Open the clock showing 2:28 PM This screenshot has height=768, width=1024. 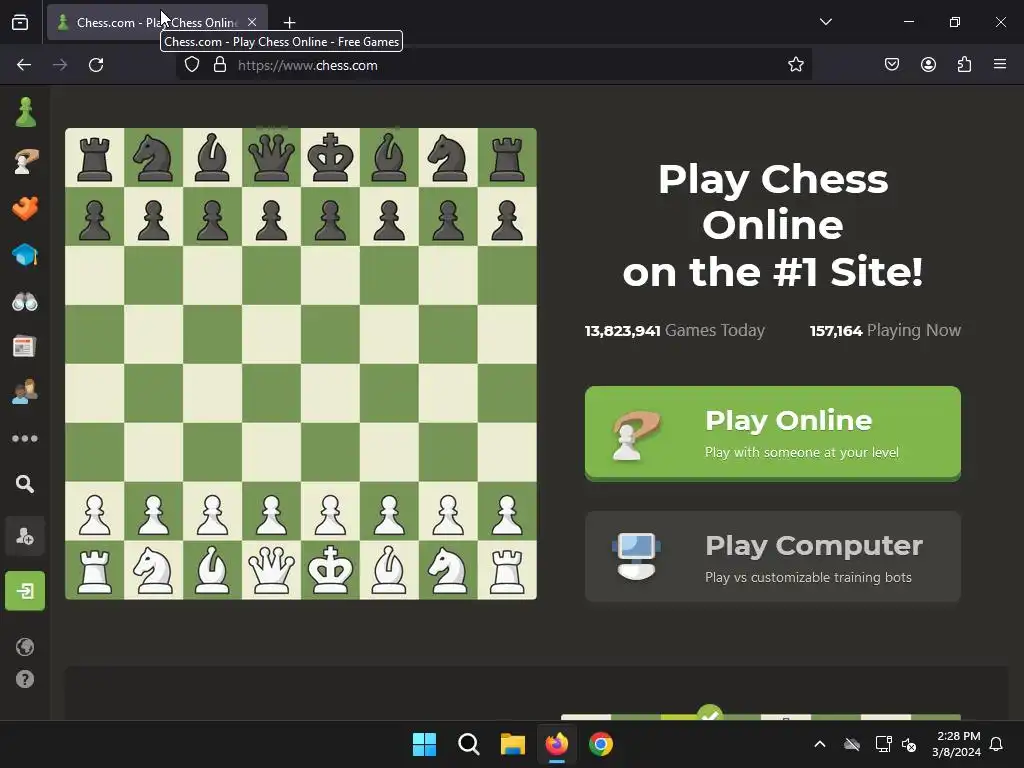[x=957, y=744]
